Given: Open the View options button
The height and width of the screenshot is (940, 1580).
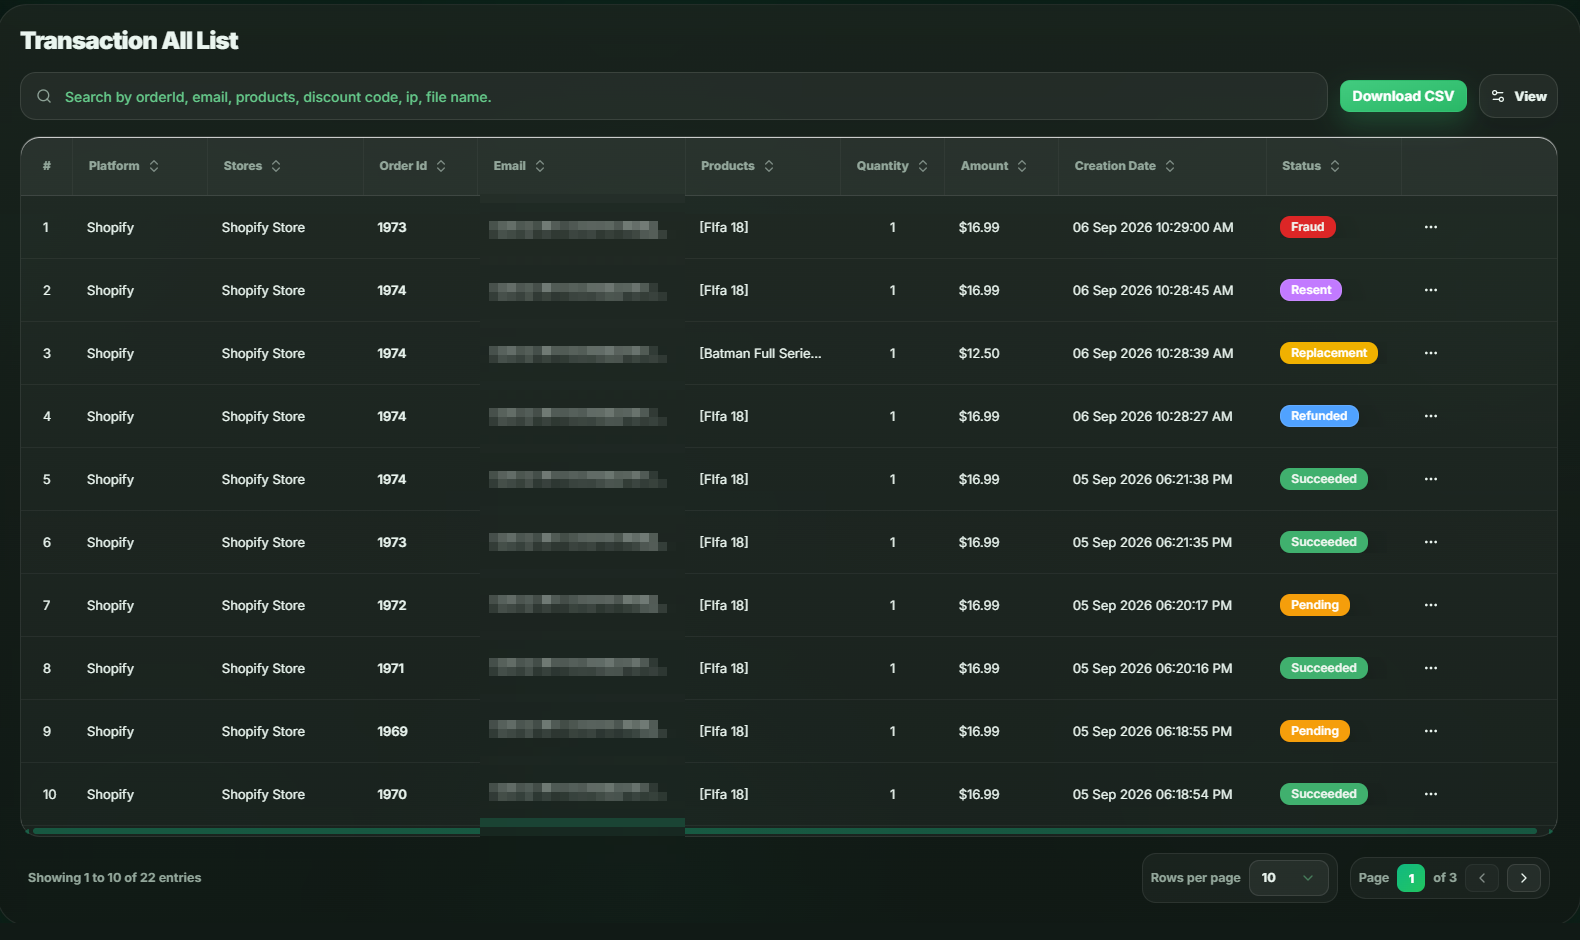Looking at the screenshot, I should pyautogui.click(x=1518, y=96).
